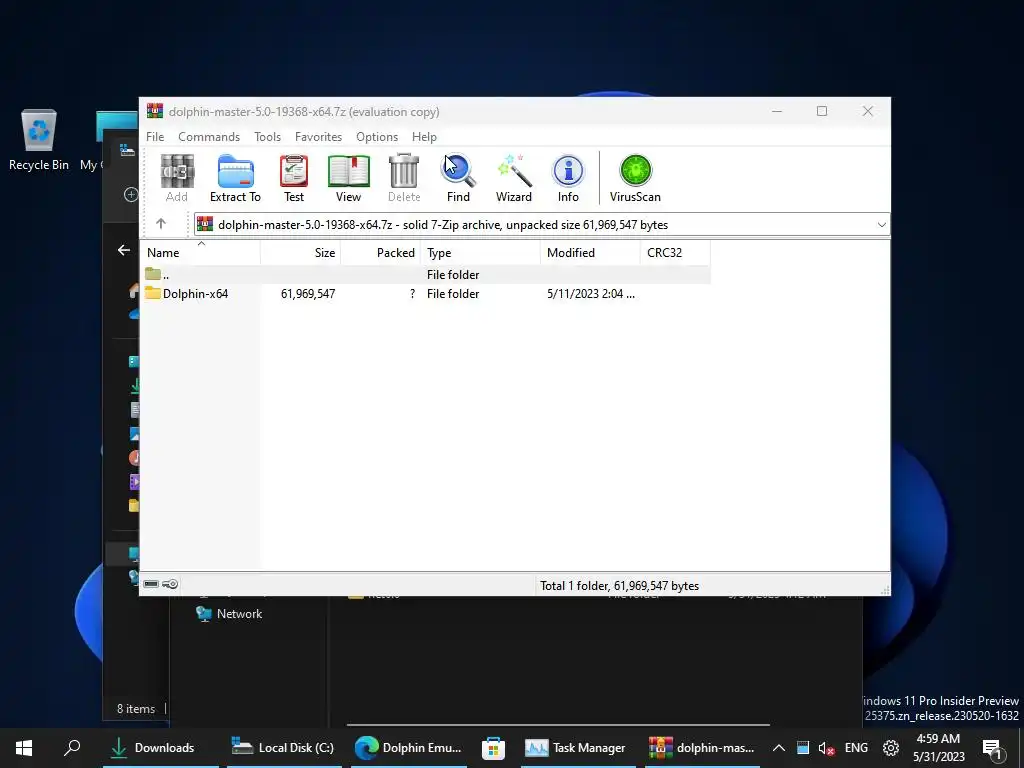Click the size value 61,969,547 in the Dolphin-x64 row
This screenshot has width=1024, height=768.
[x=308, y=294]
